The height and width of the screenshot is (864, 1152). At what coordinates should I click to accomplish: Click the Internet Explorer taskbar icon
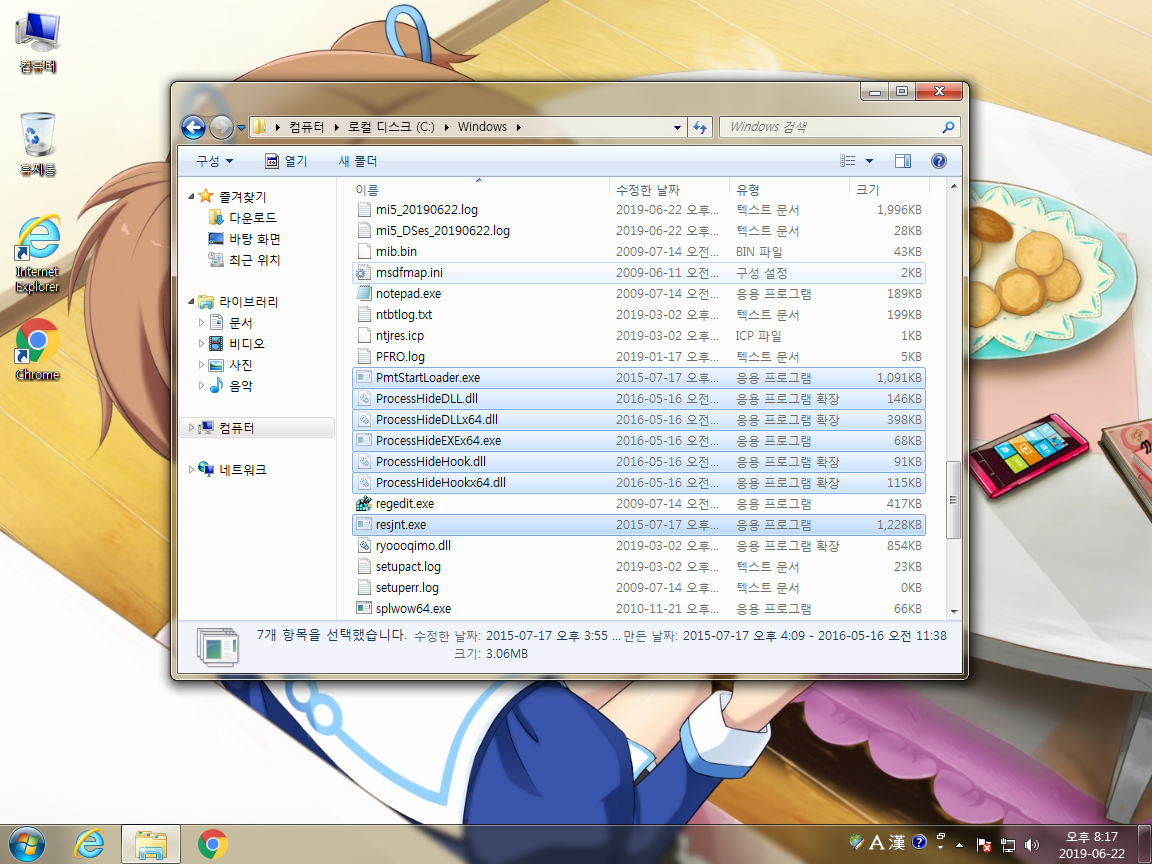[x=89, y=844]
